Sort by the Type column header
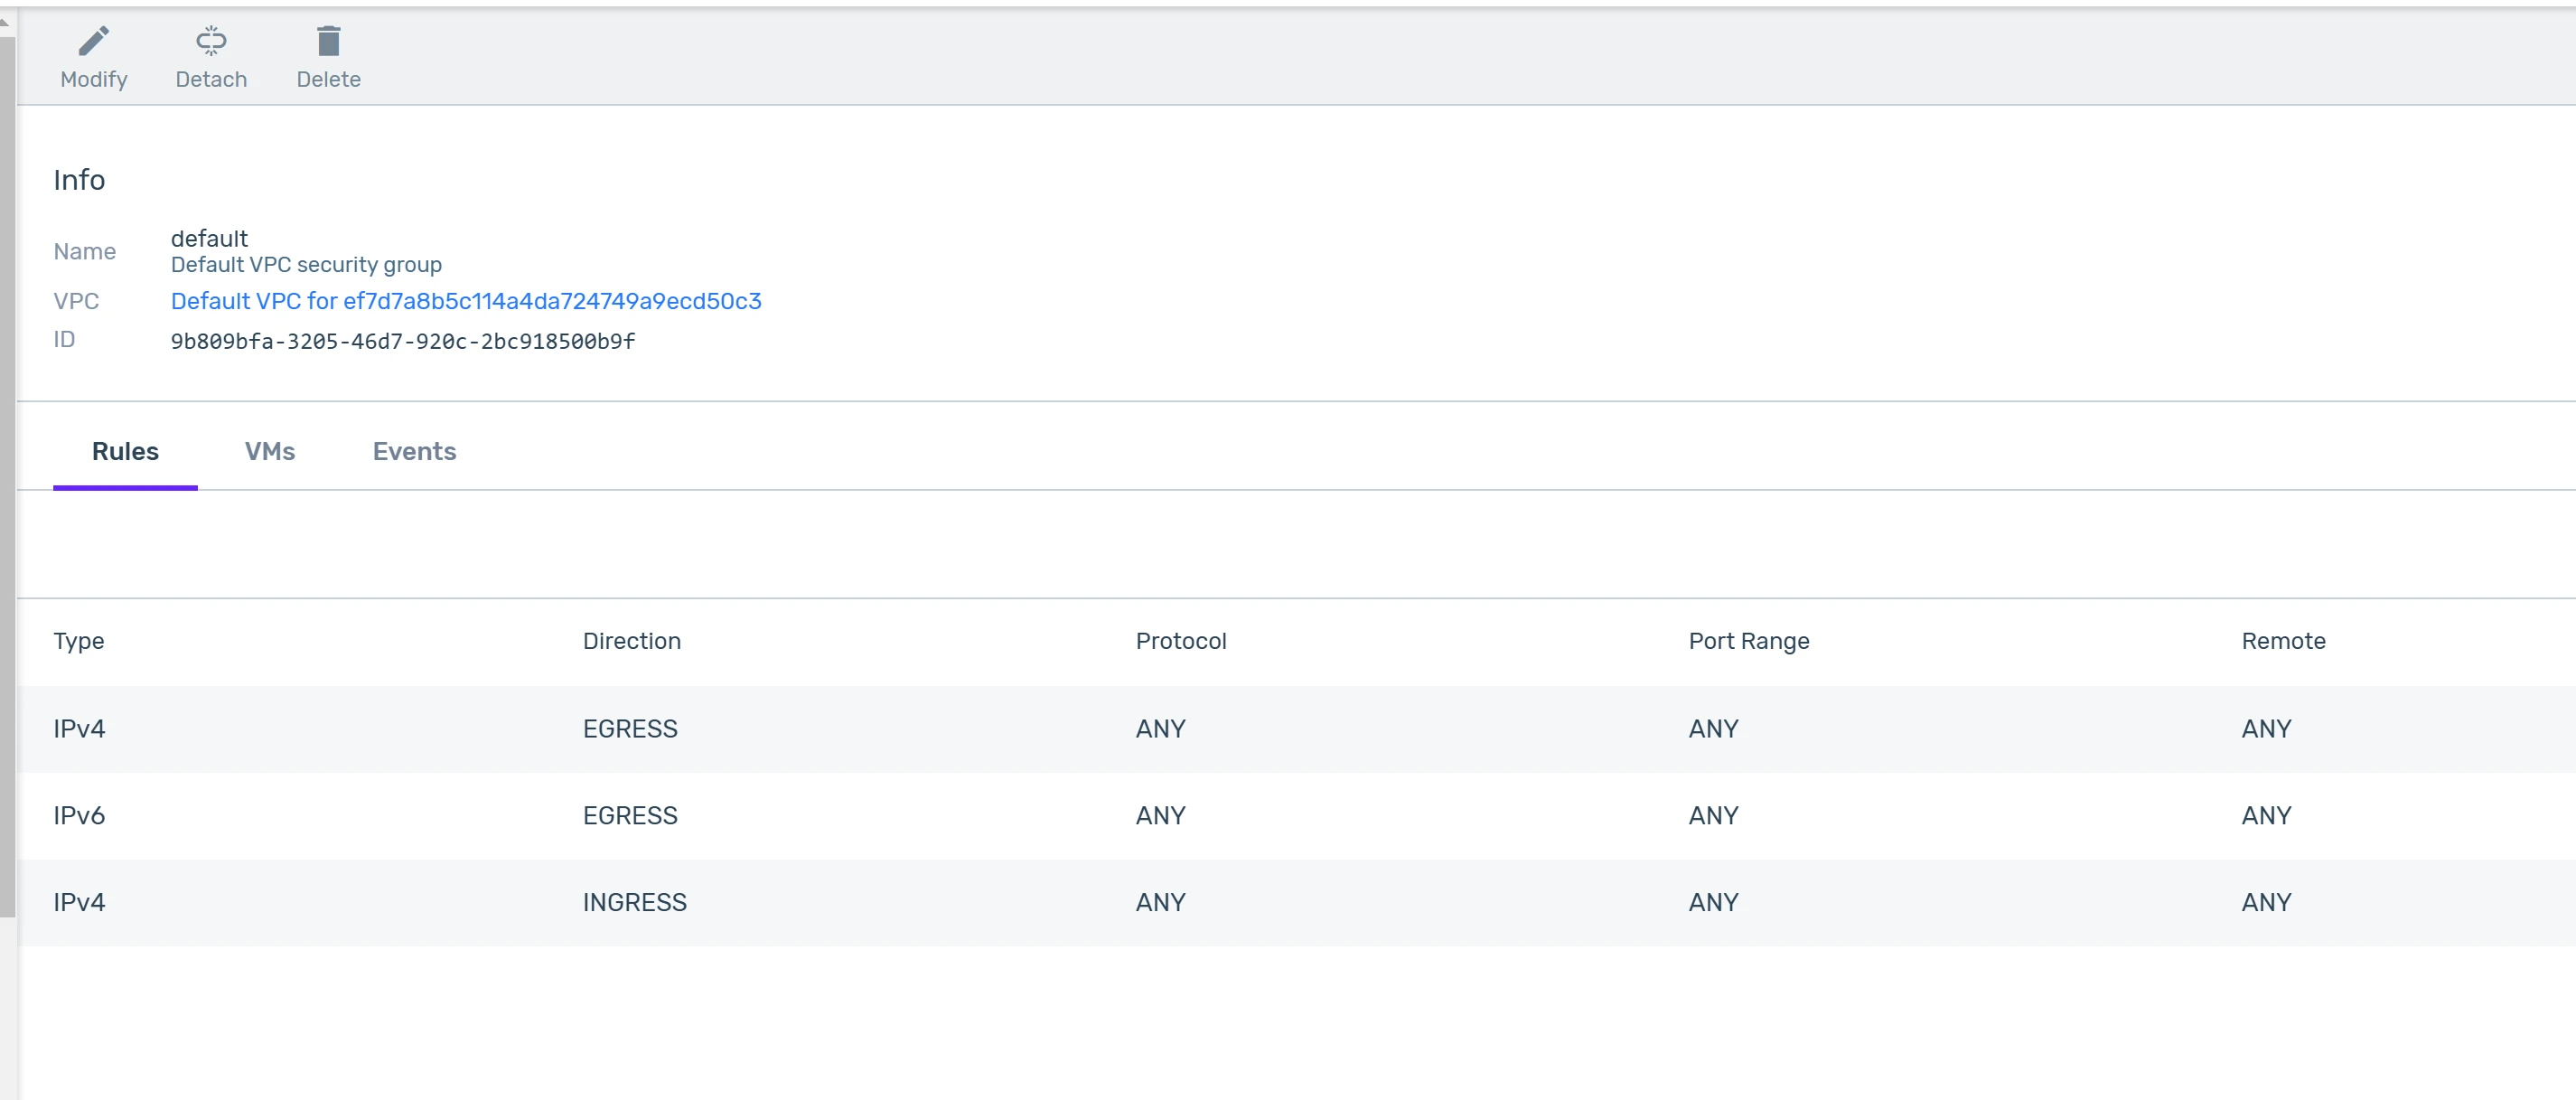The height and width of the screenshot is (1100, 2576). [x=78, y=641]
